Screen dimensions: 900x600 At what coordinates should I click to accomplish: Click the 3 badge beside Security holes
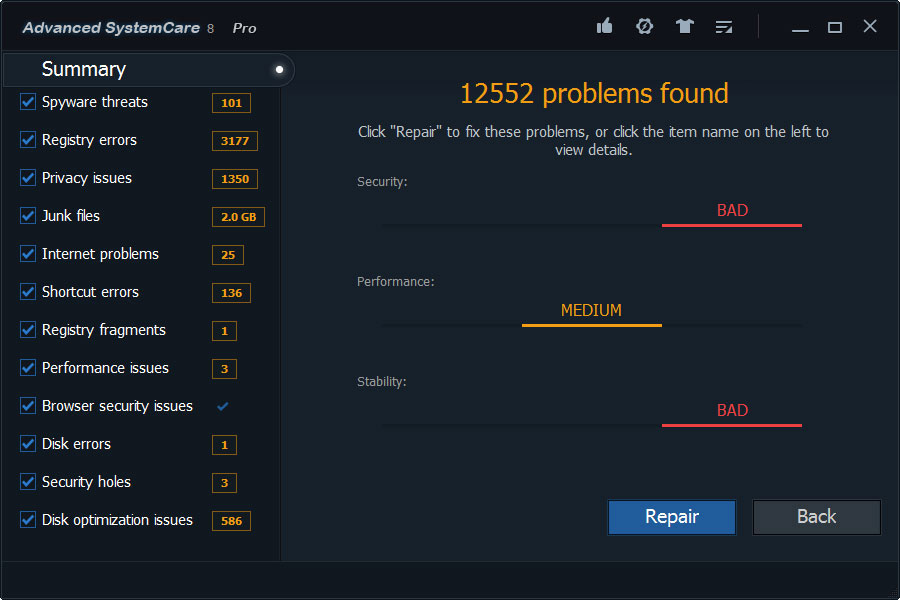224,483
